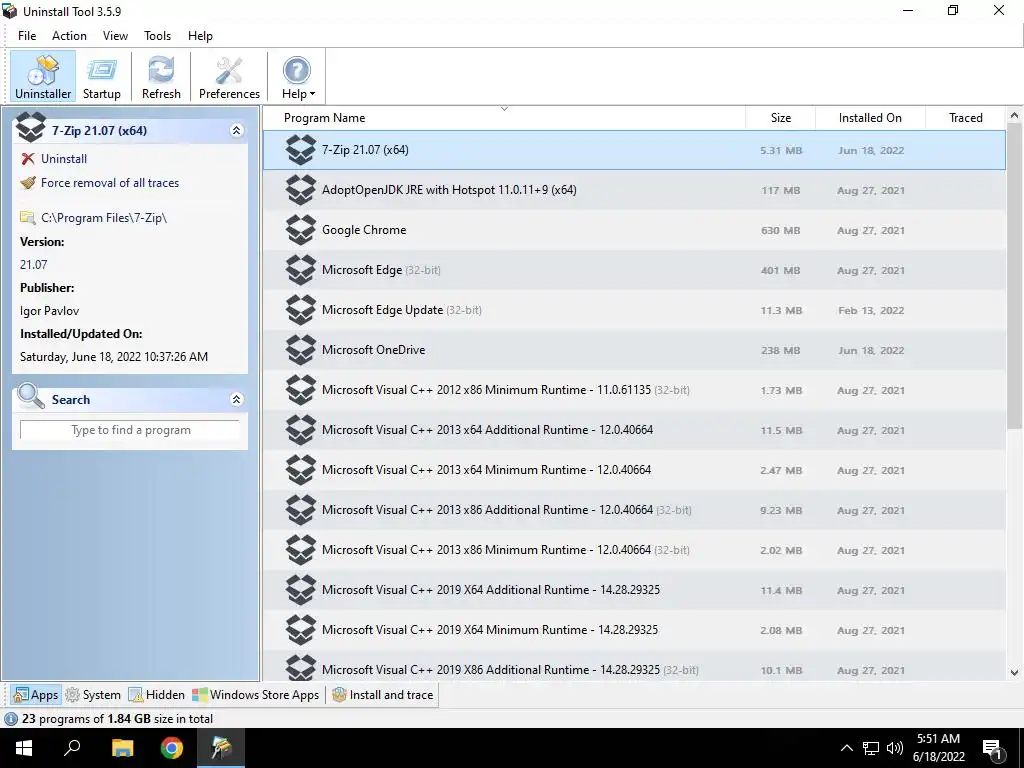Select AdoptOpenJDK JRE with Hotspot entry name
This screenshot has height=768, width=1024.
pyautogui.click(x=449, y=190)
